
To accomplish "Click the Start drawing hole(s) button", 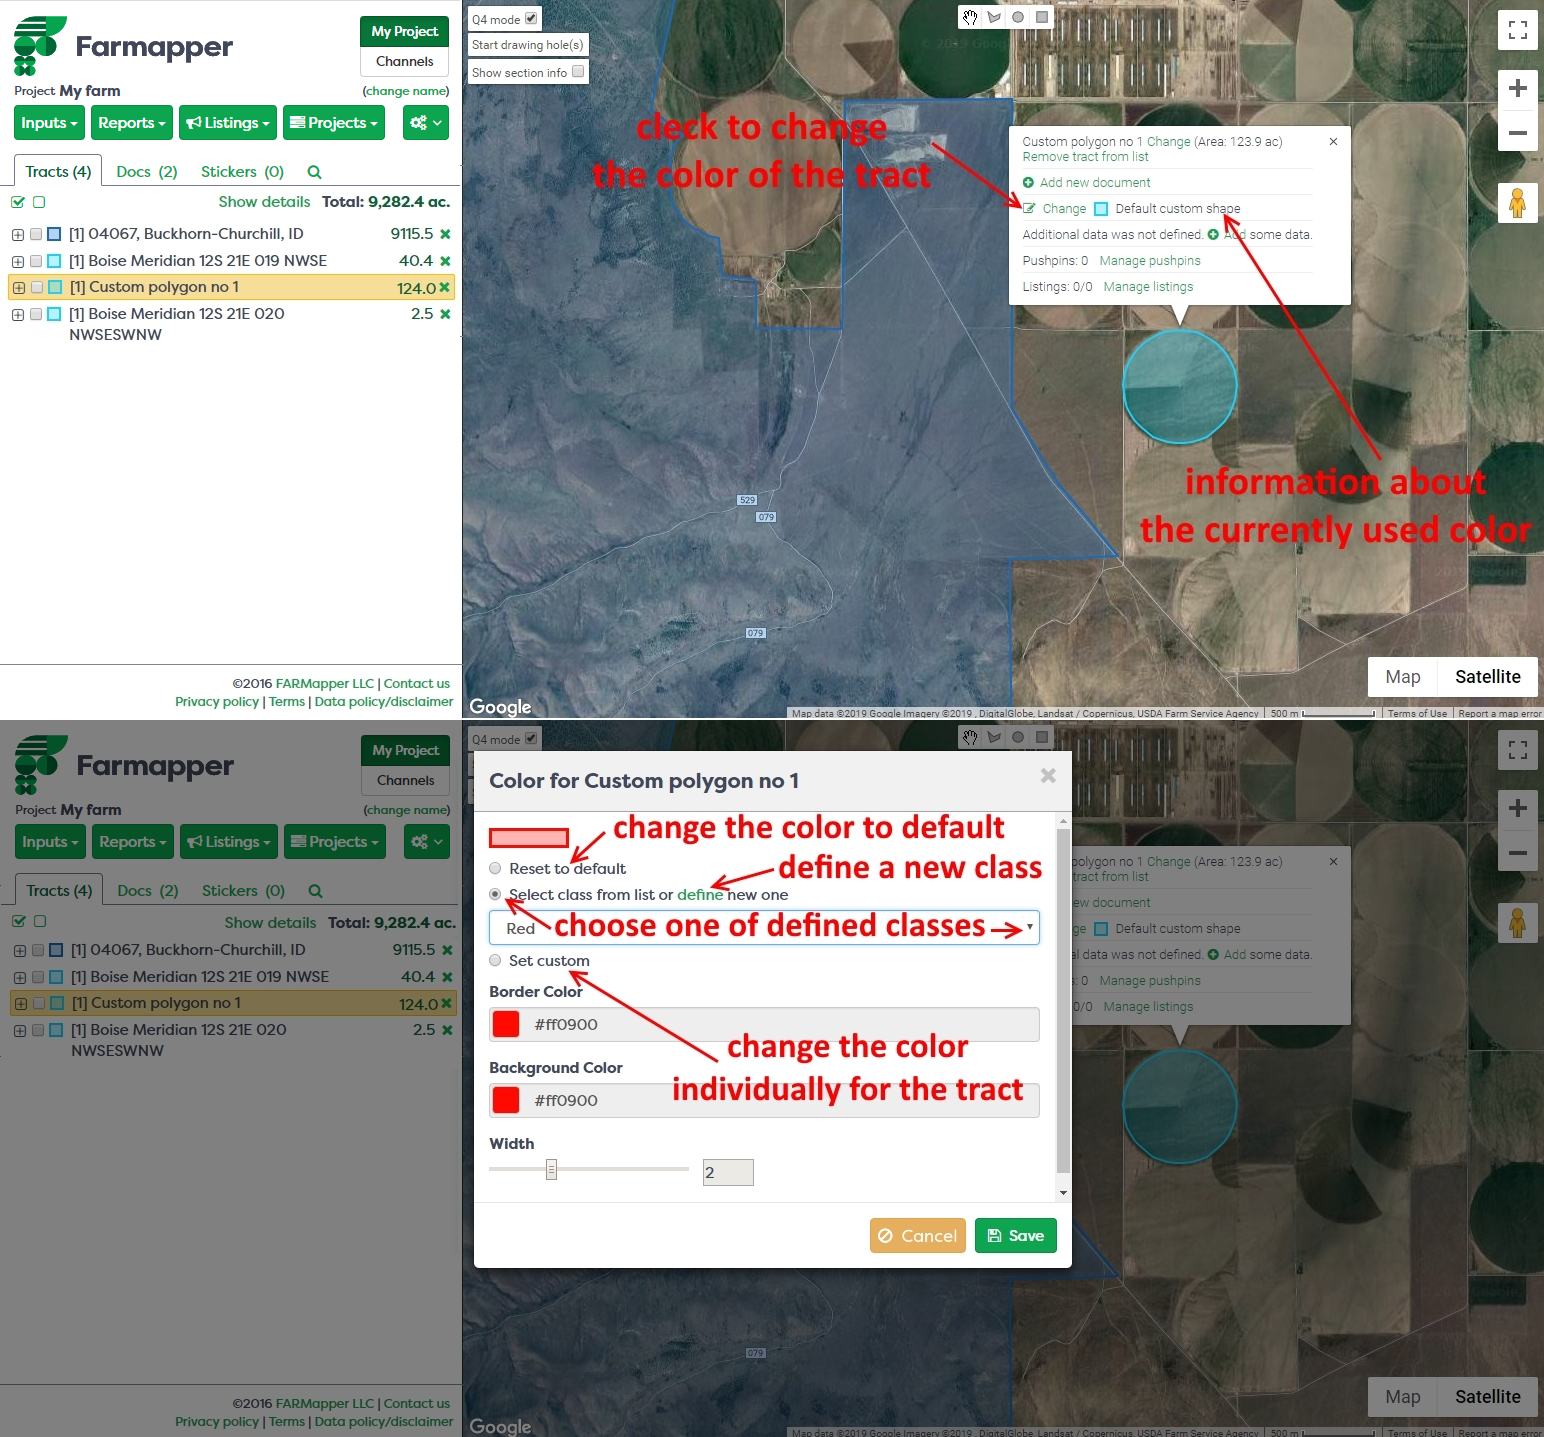I will tap(527, 45).
